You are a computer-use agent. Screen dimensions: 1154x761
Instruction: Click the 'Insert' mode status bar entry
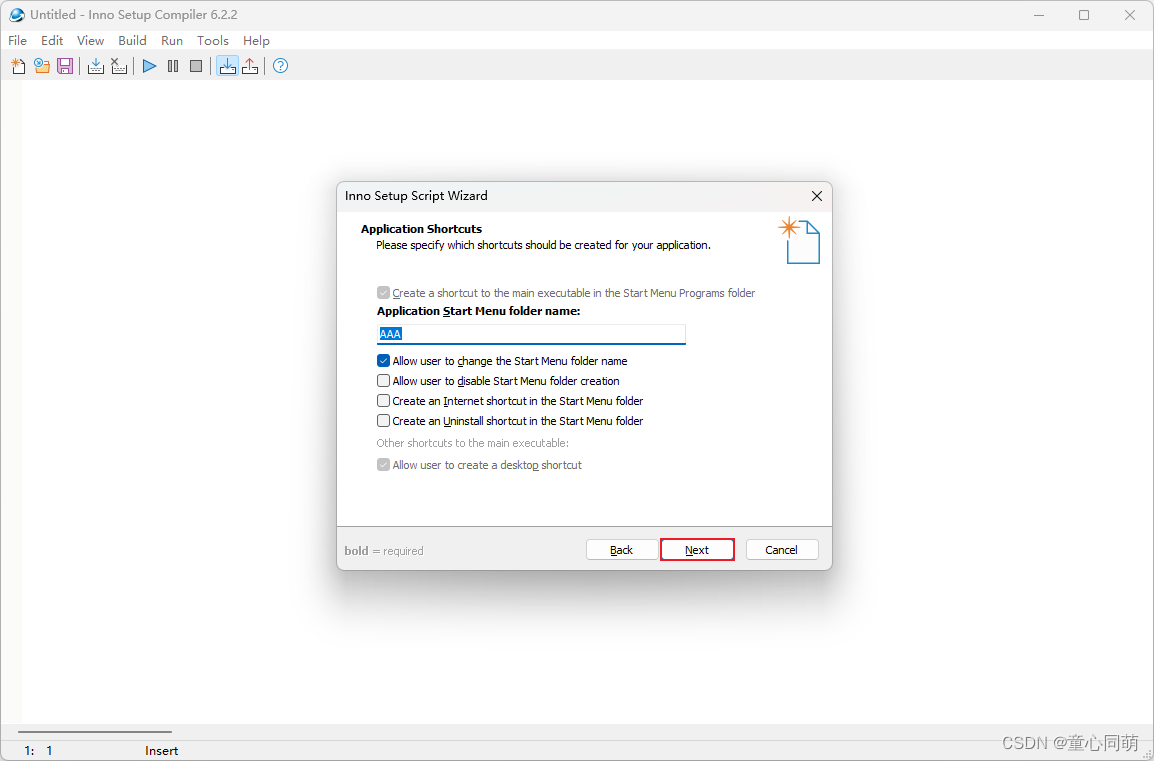pos(162,751)
